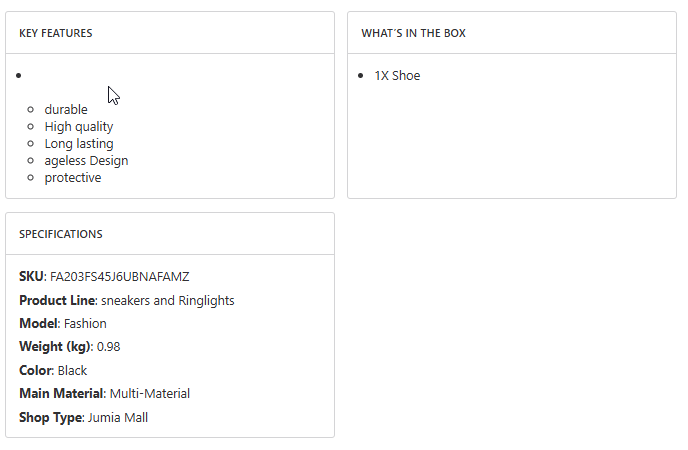Click the 'protective' list entry

click(73, 177)
